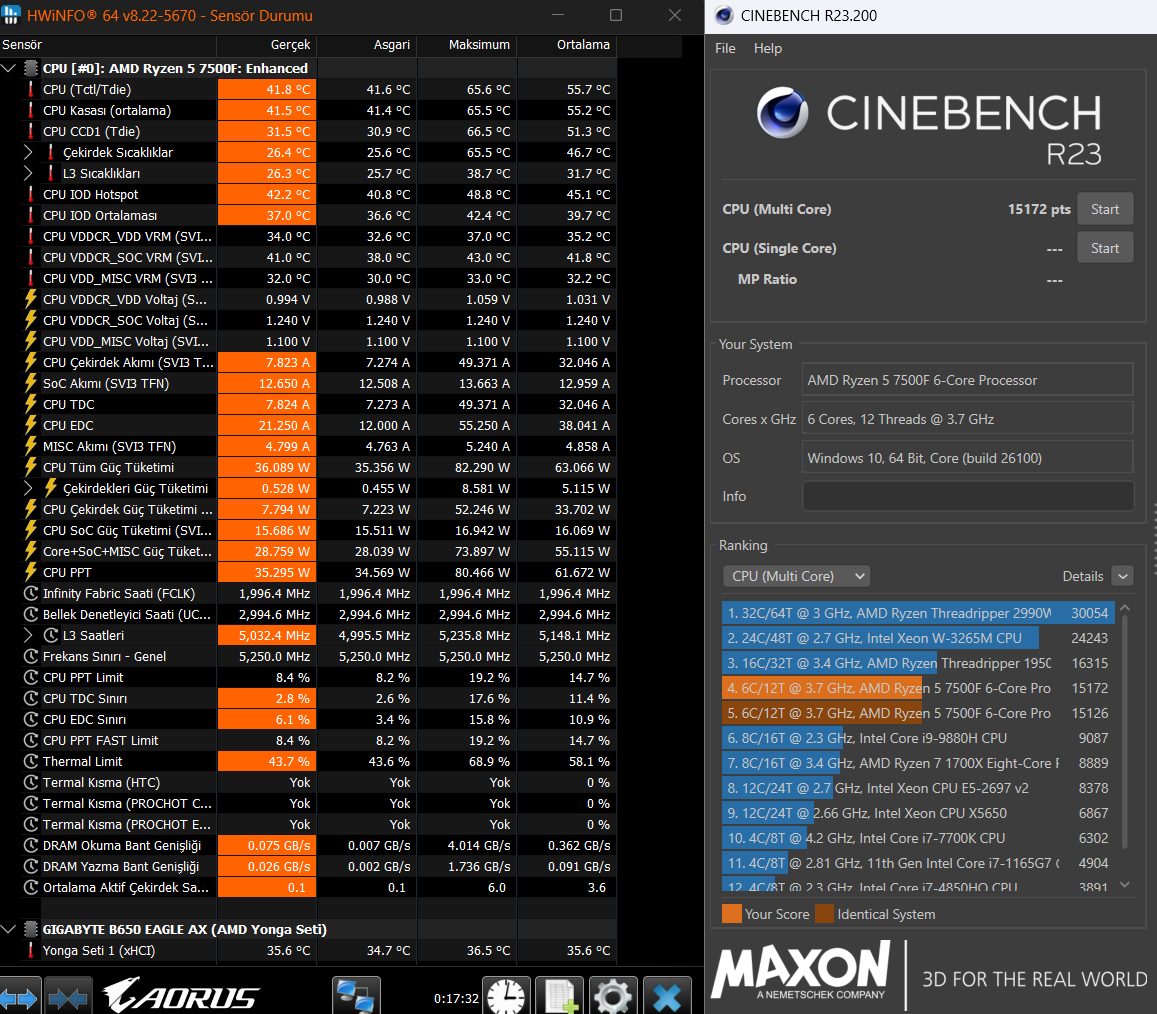The height and width of the screenshot is (1014, 1157).
Task: Click the HWiNFO collapse-columns arrows icon
Action: click(x=68, y=999)
